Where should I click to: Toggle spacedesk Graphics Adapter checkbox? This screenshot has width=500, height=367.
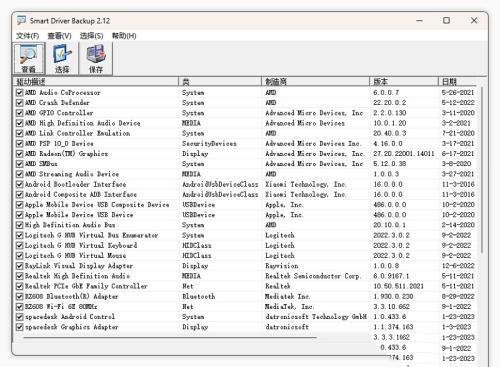pos(20,327)
